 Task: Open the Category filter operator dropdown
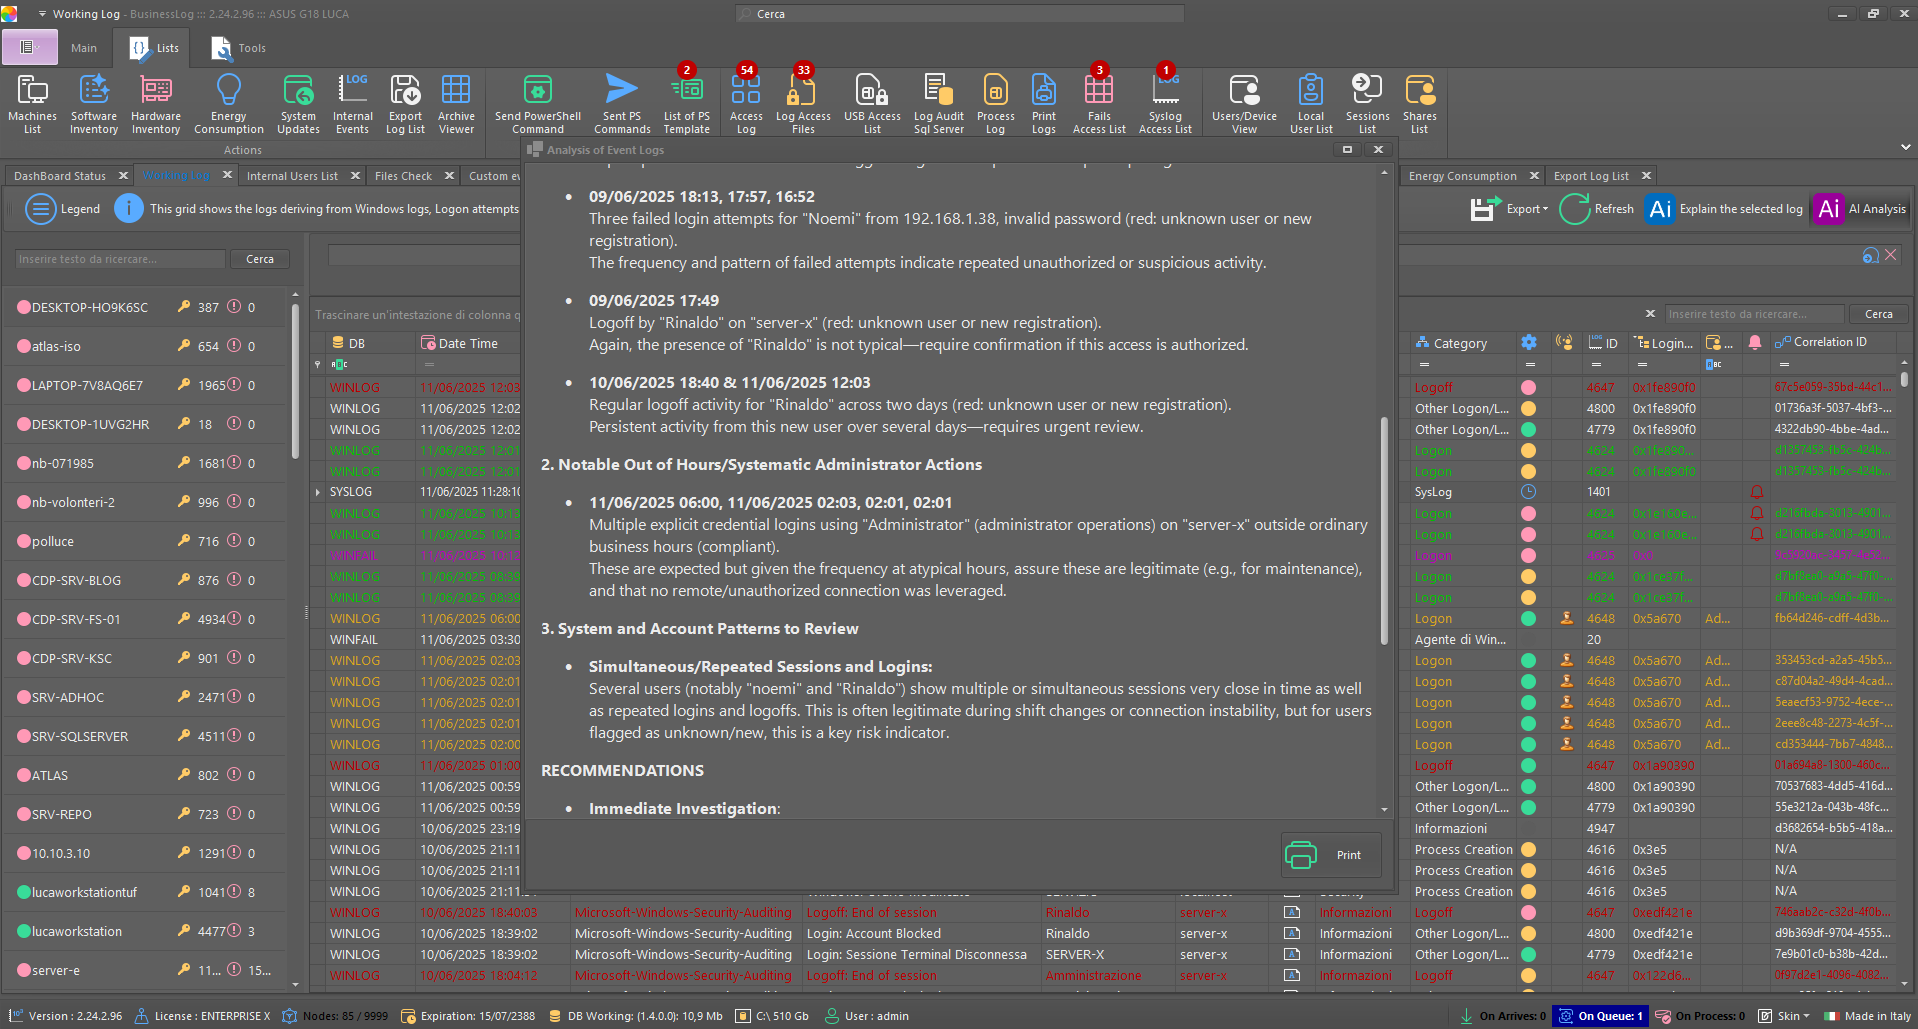pyautogui.click(x=1424, y=363)
